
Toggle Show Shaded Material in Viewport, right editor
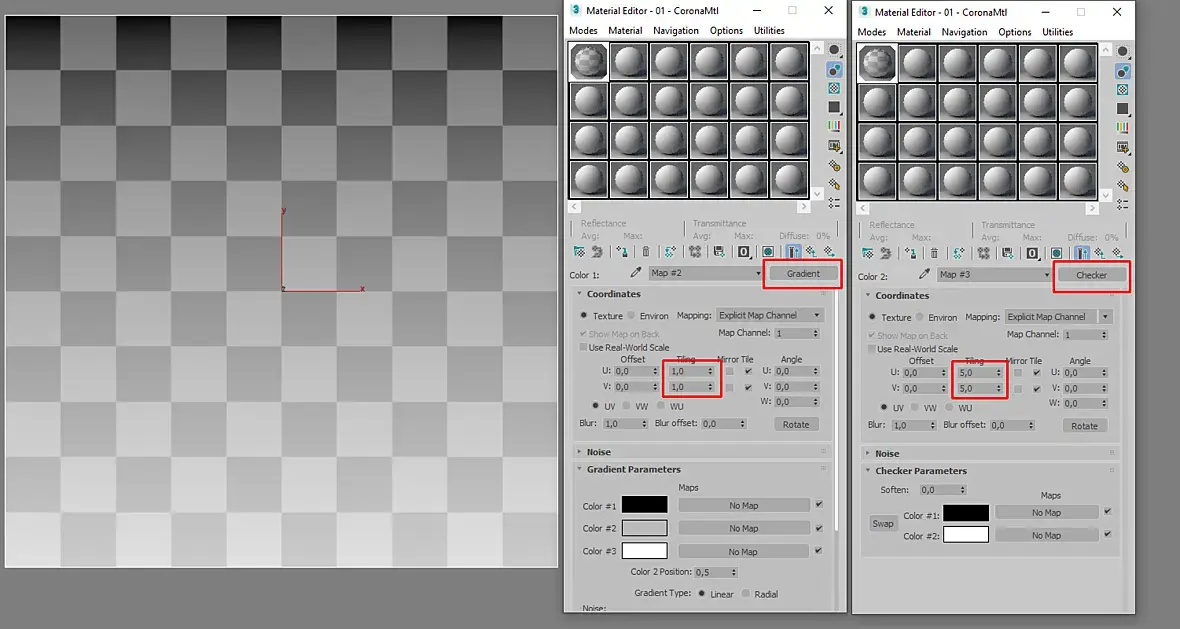point(1057,253)
